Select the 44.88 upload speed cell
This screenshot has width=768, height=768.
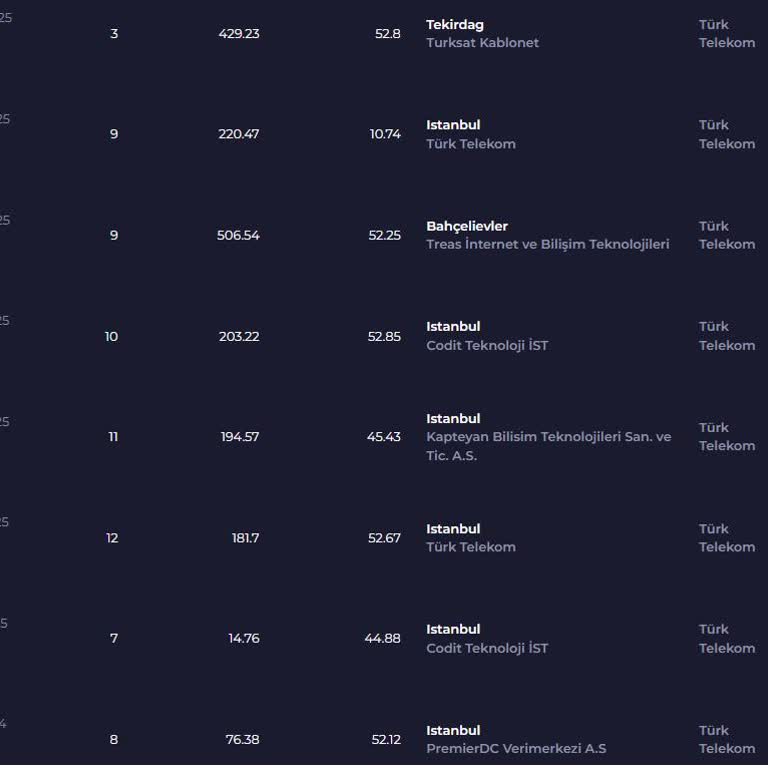(x=382, y=638)
